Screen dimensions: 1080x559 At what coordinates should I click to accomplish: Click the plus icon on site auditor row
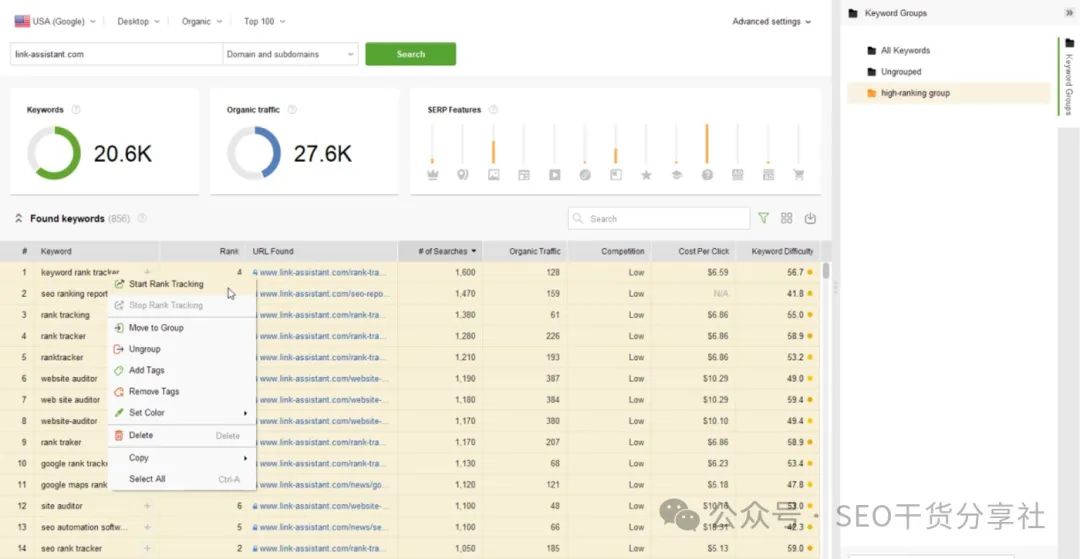[147, 506]
